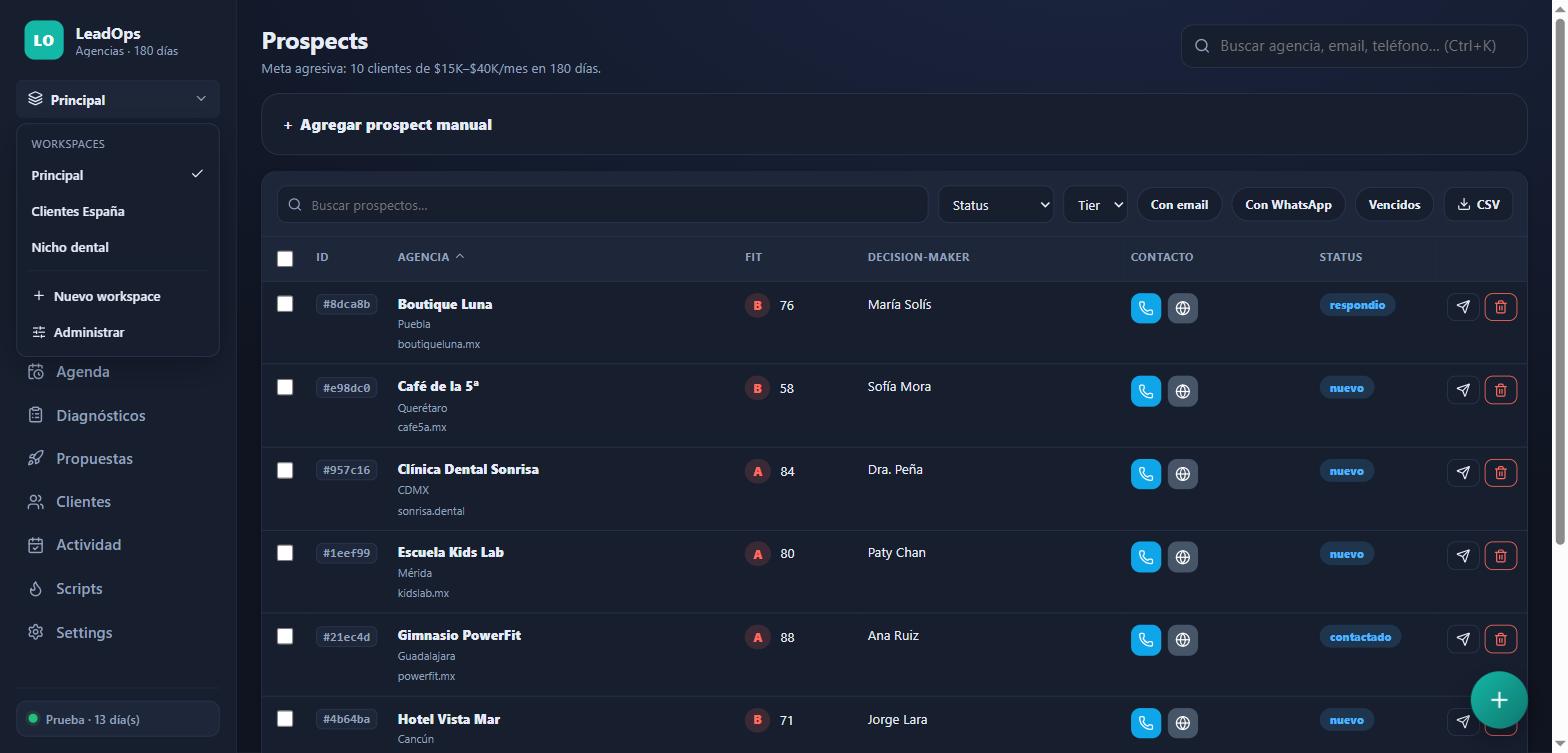
Task: Delete the Escuela Kids Lab prospect
Action: click(x=1500, y=556)
